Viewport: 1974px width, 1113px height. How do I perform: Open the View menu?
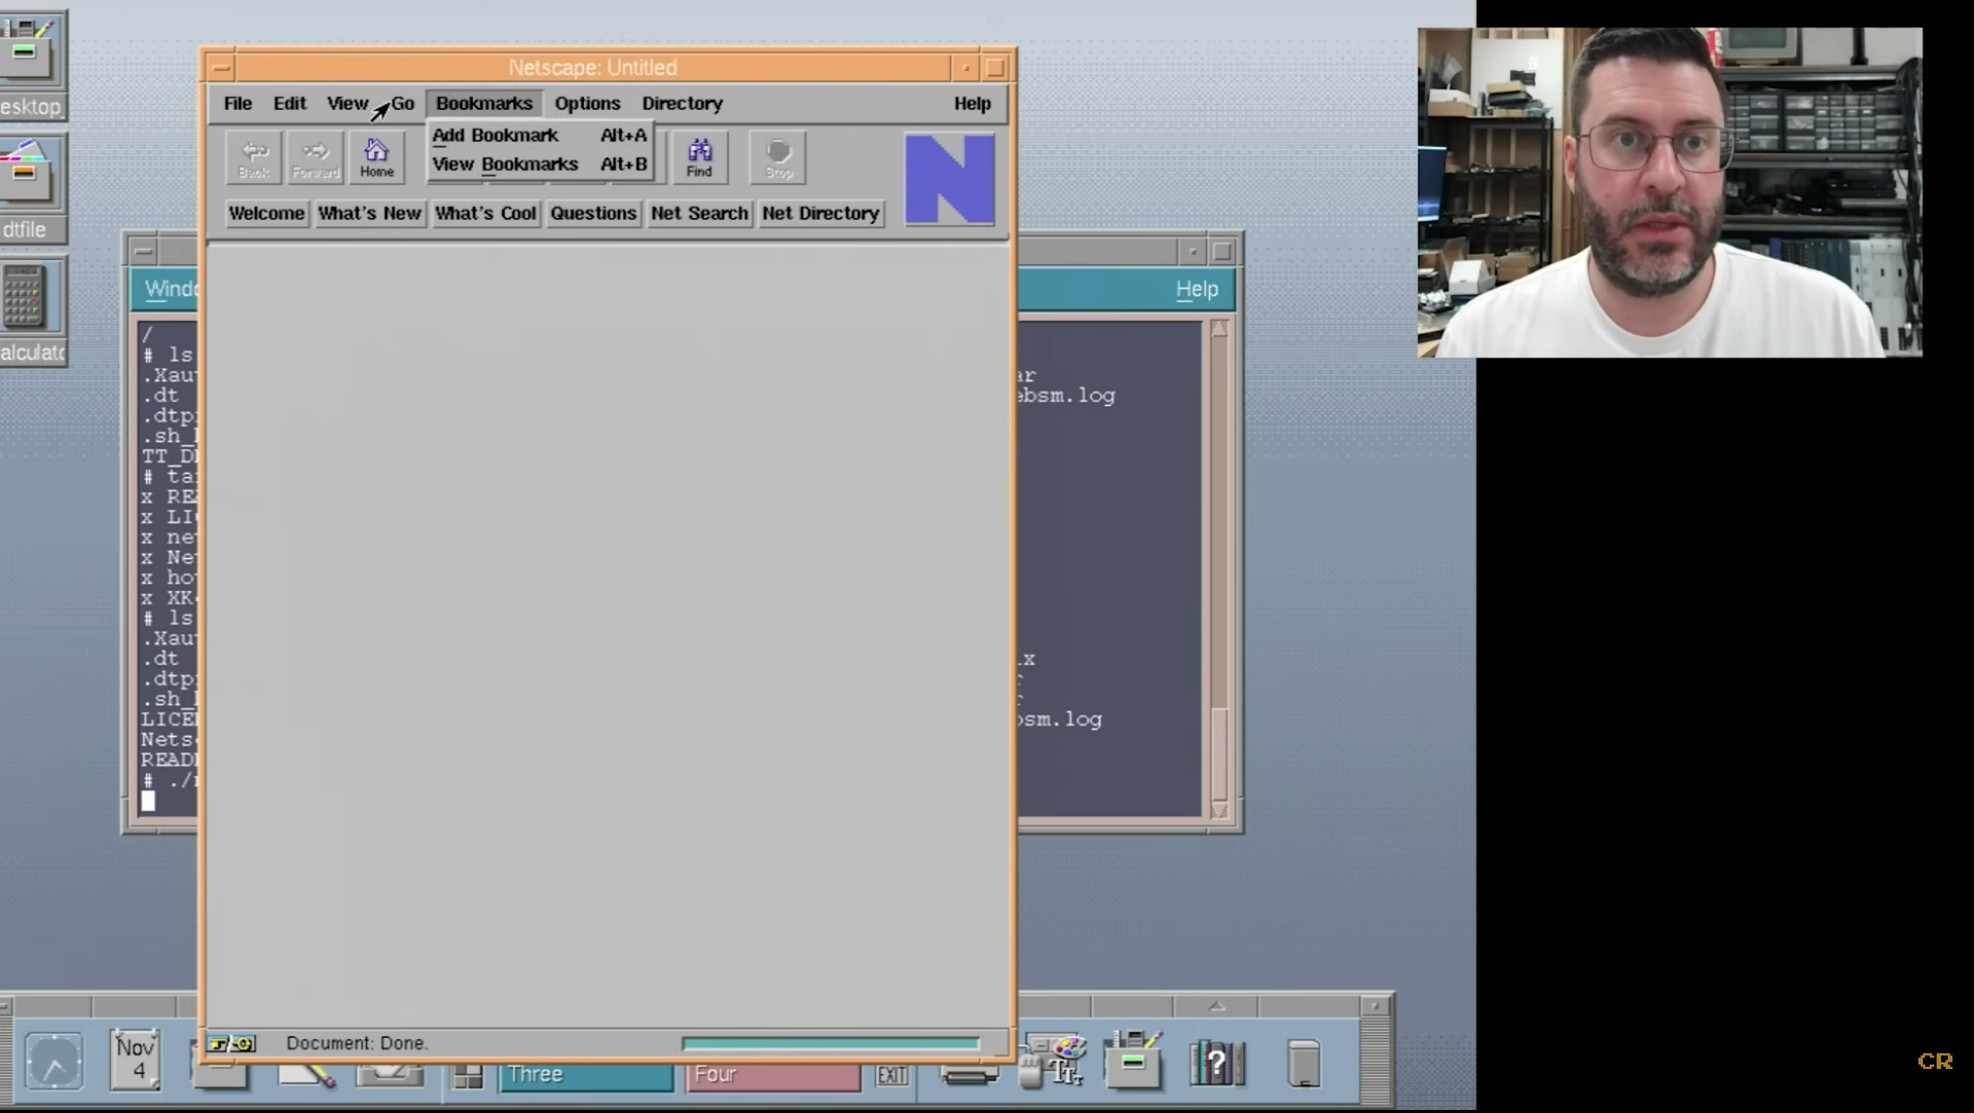tap(347, 103)
